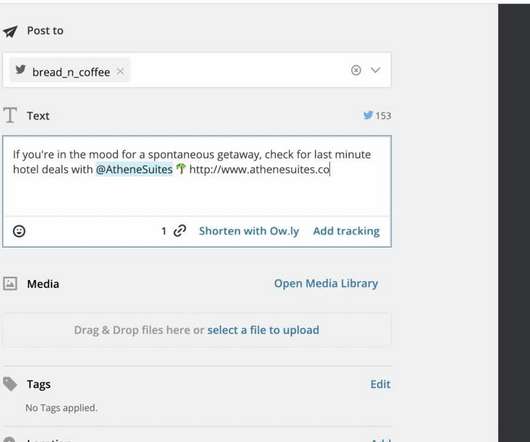Click the Twitter character count 153
The image size is (530, 442).
click(x=377, y=116)
